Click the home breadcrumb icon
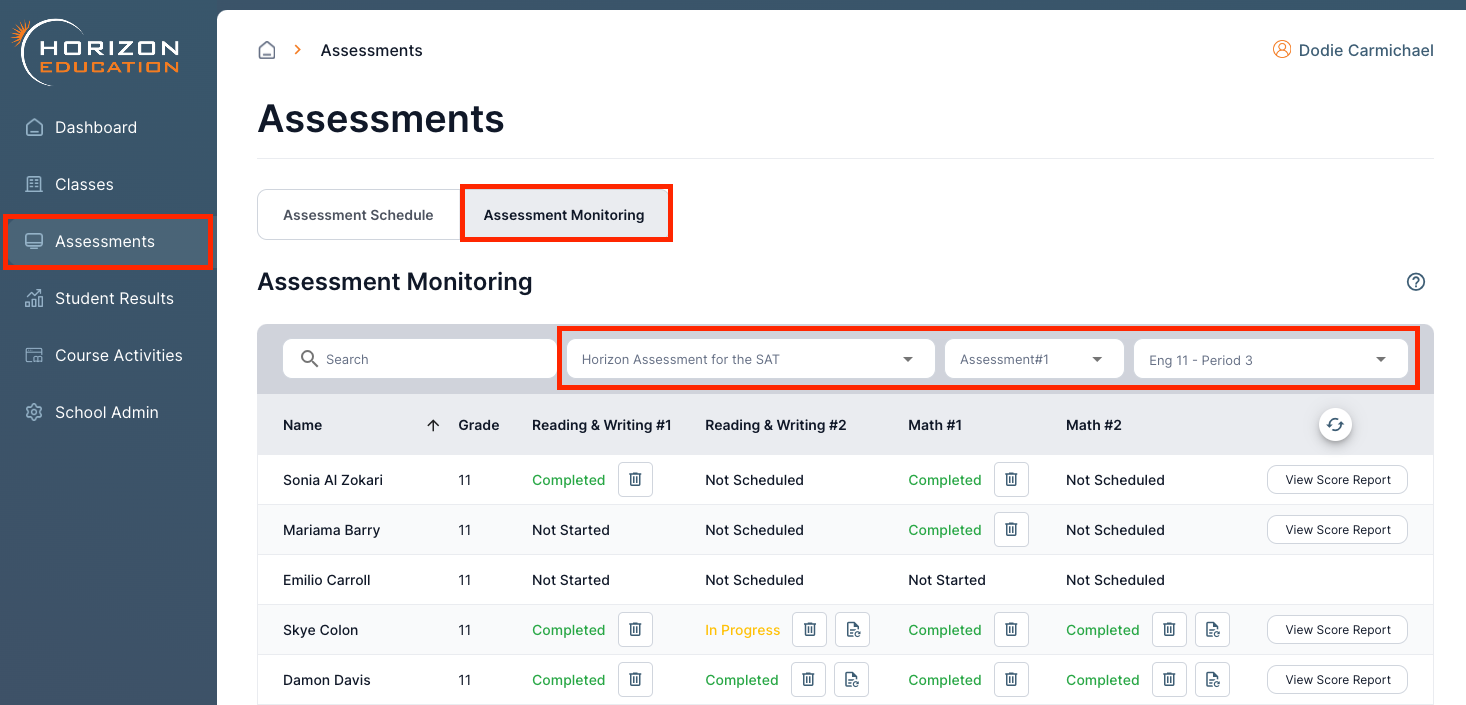This screenshot has width=1466, height=705. [267, 50]
